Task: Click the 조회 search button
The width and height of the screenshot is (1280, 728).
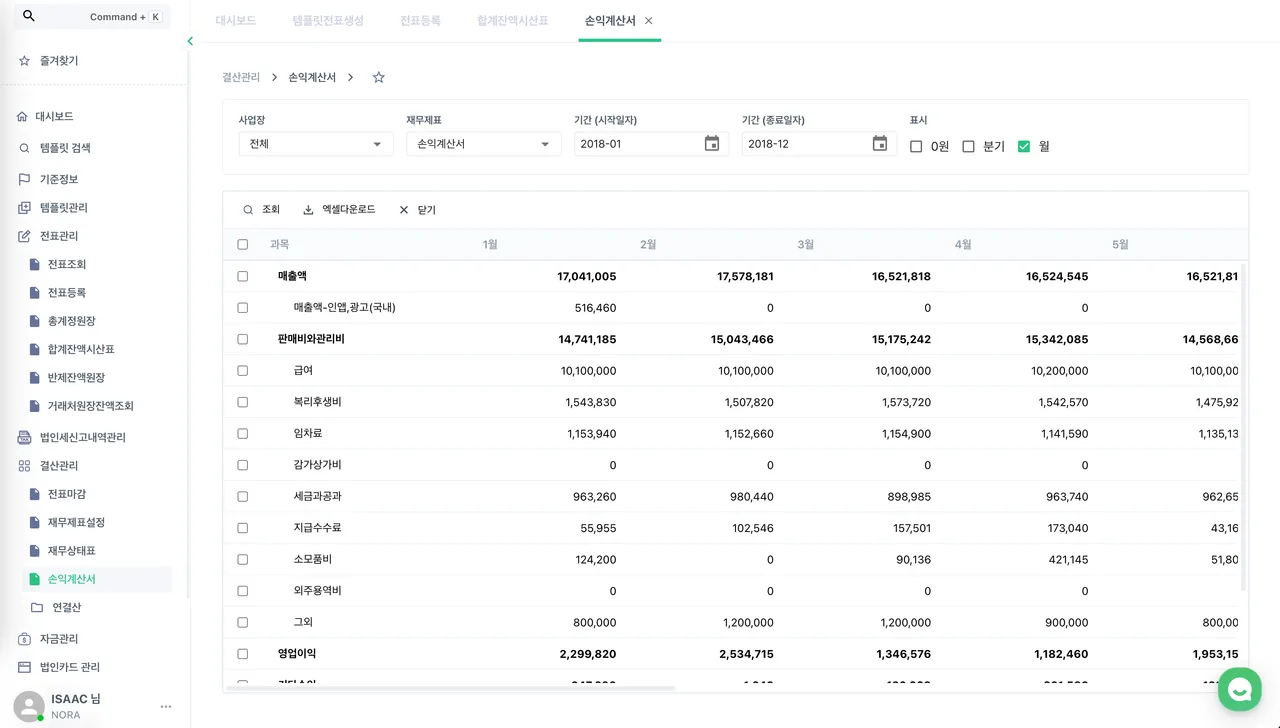Action: 262,210
